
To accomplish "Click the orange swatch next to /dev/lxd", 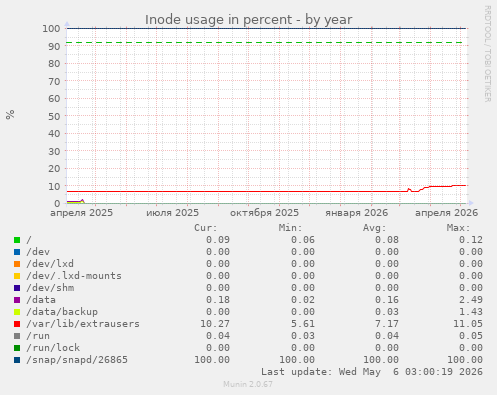I will point(17,264).
